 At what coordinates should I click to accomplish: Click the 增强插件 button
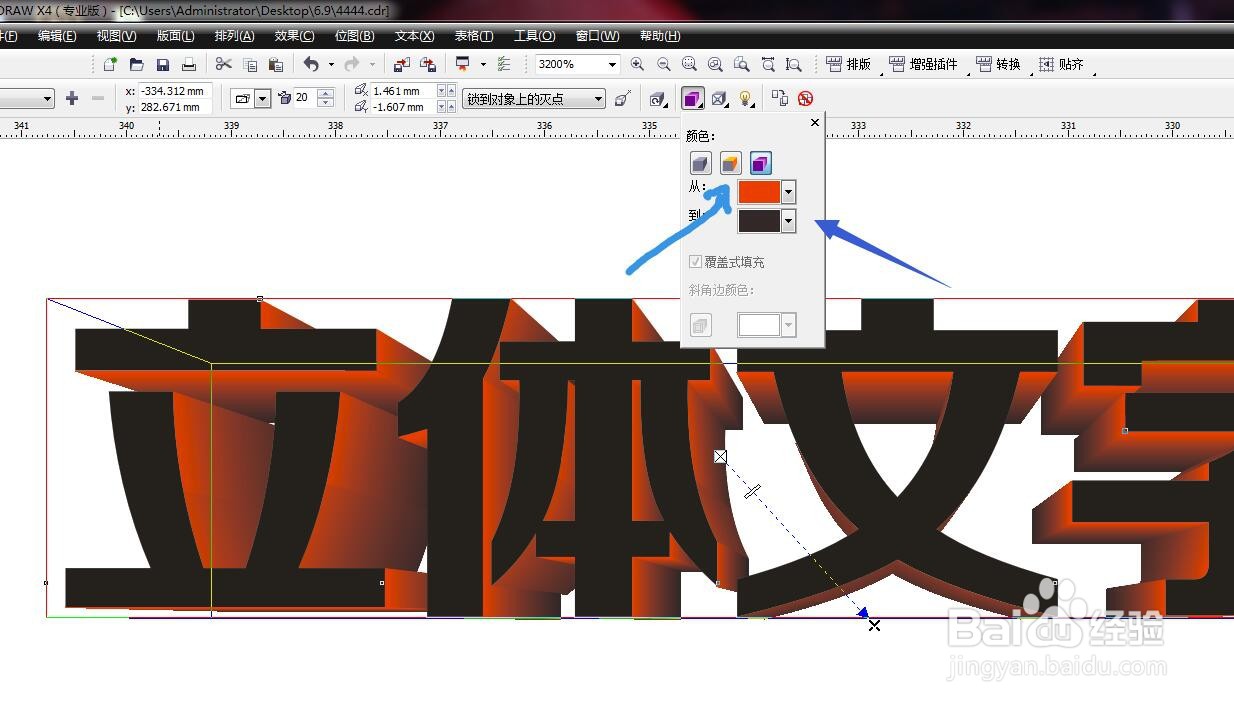(x=923, y=64)
